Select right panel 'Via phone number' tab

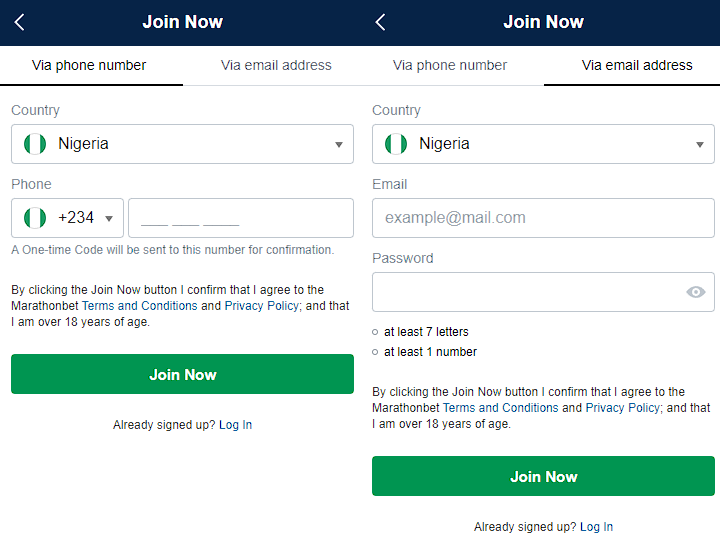click(x=450, y=65)
